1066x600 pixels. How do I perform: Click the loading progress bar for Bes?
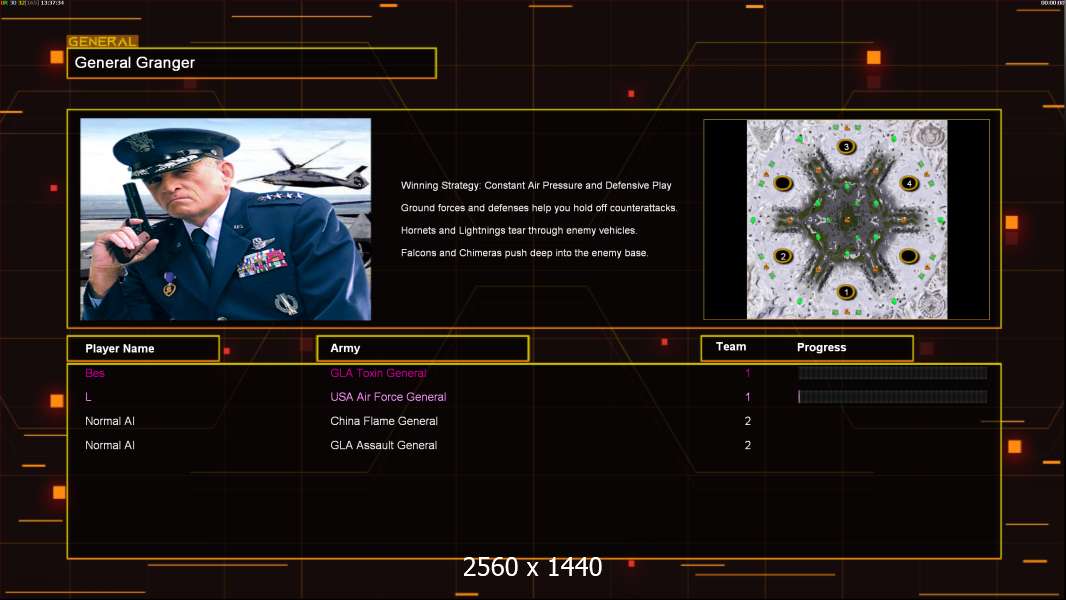tap(893, 372)
